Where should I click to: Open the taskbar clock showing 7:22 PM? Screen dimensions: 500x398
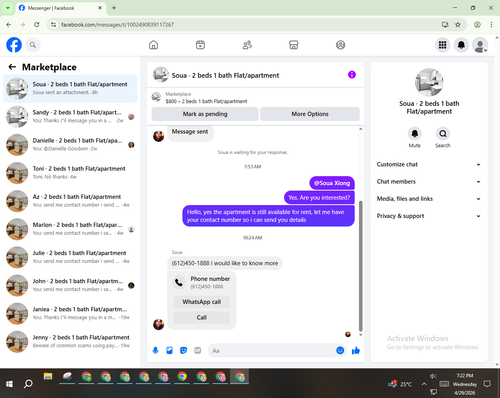465,384
